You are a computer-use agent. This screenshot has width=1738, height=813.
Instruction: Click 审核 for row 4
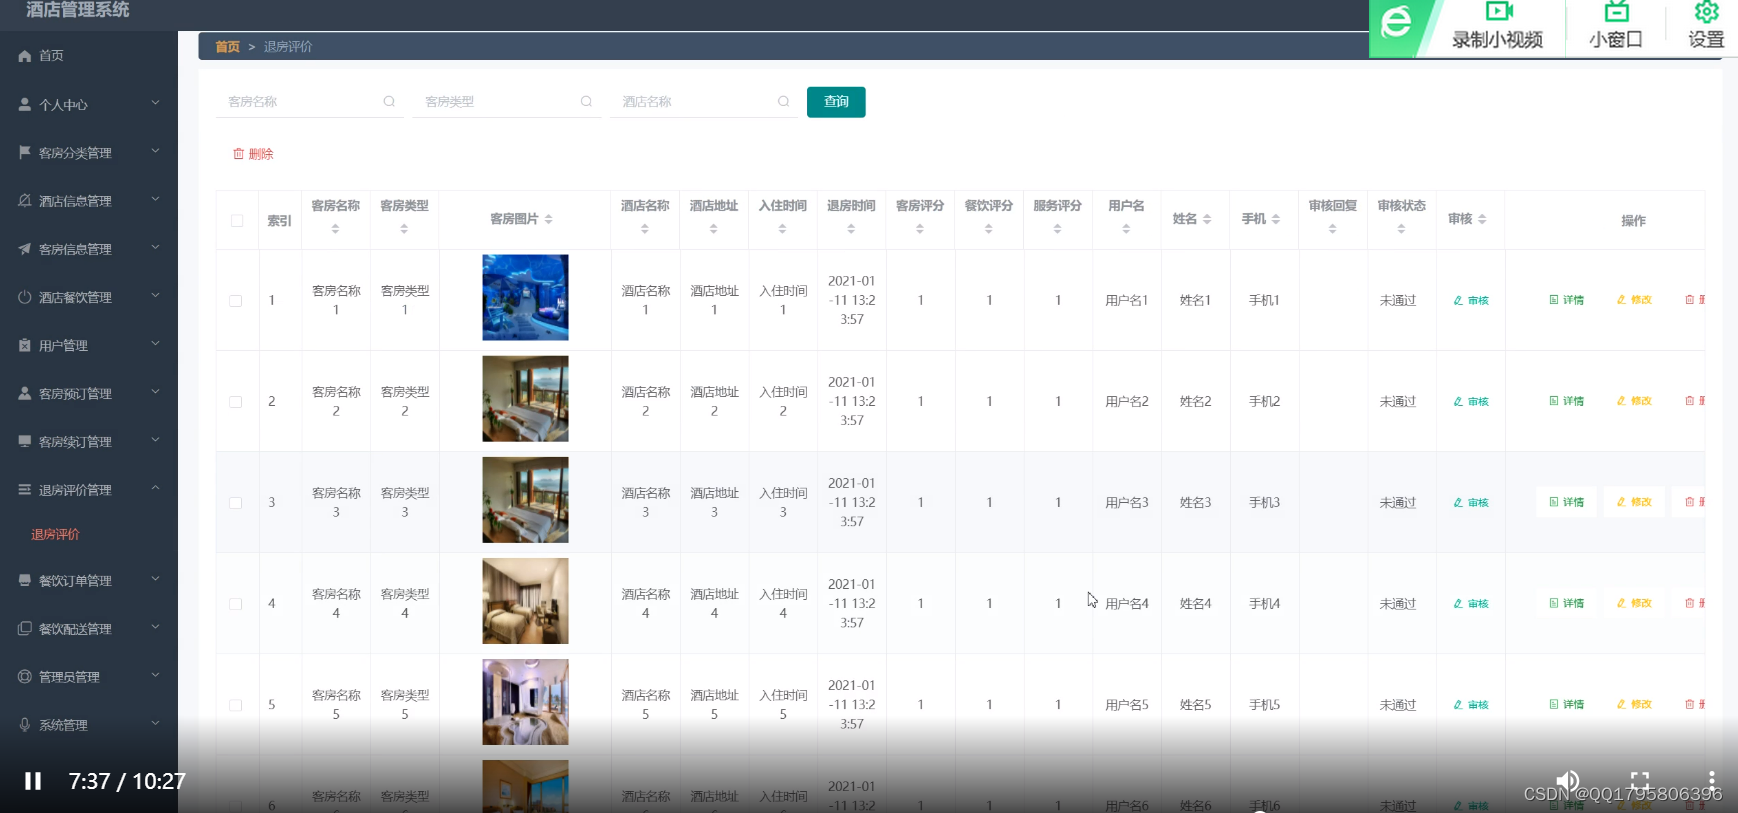coord(1471,604)
